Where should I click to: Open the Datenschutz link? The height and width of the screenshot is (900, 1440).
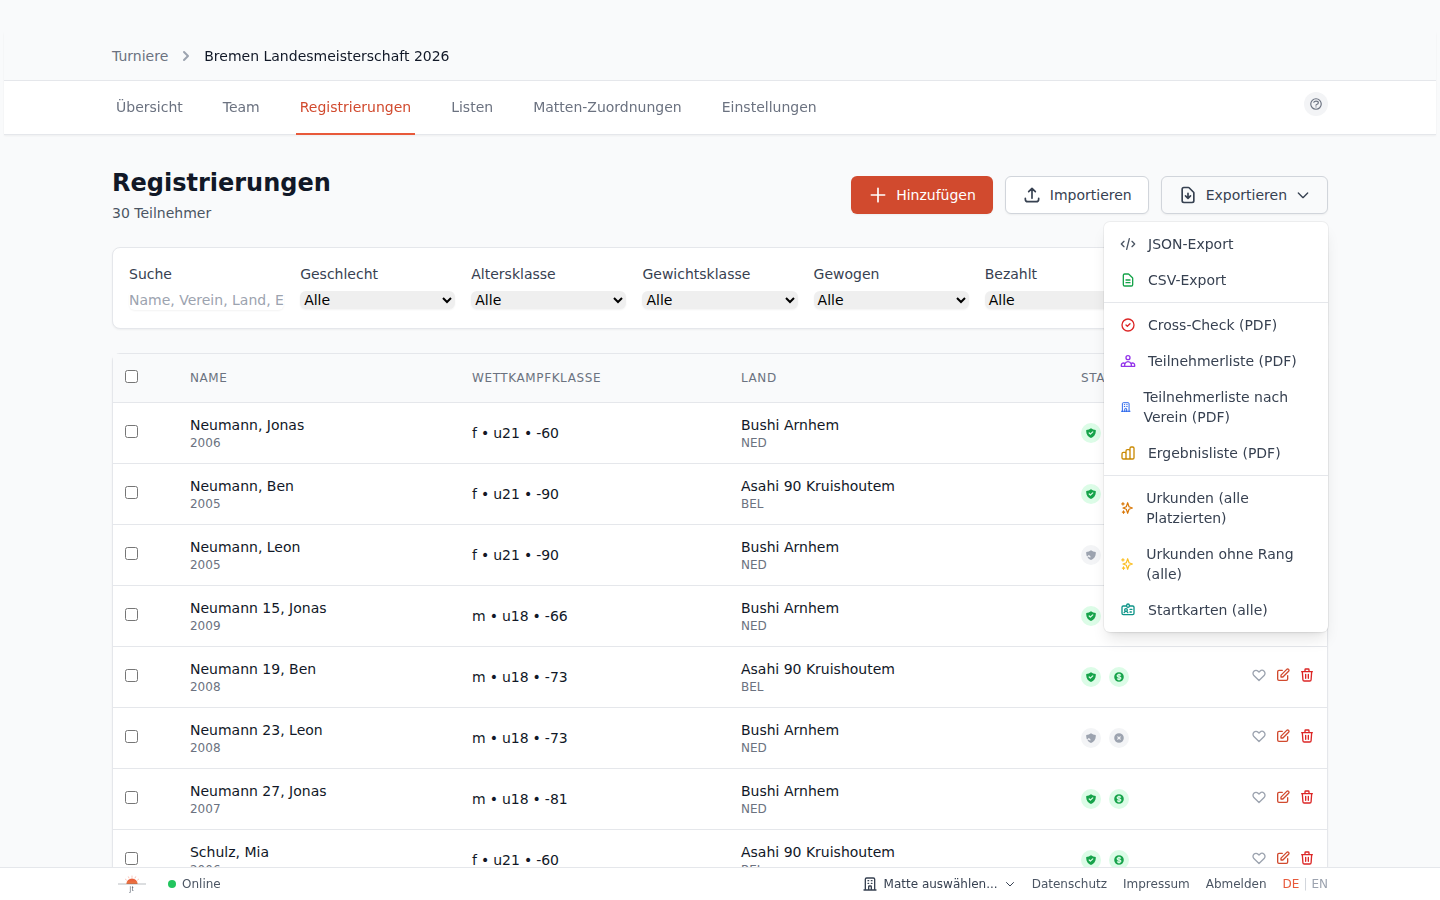click(x=1069, y=884)
